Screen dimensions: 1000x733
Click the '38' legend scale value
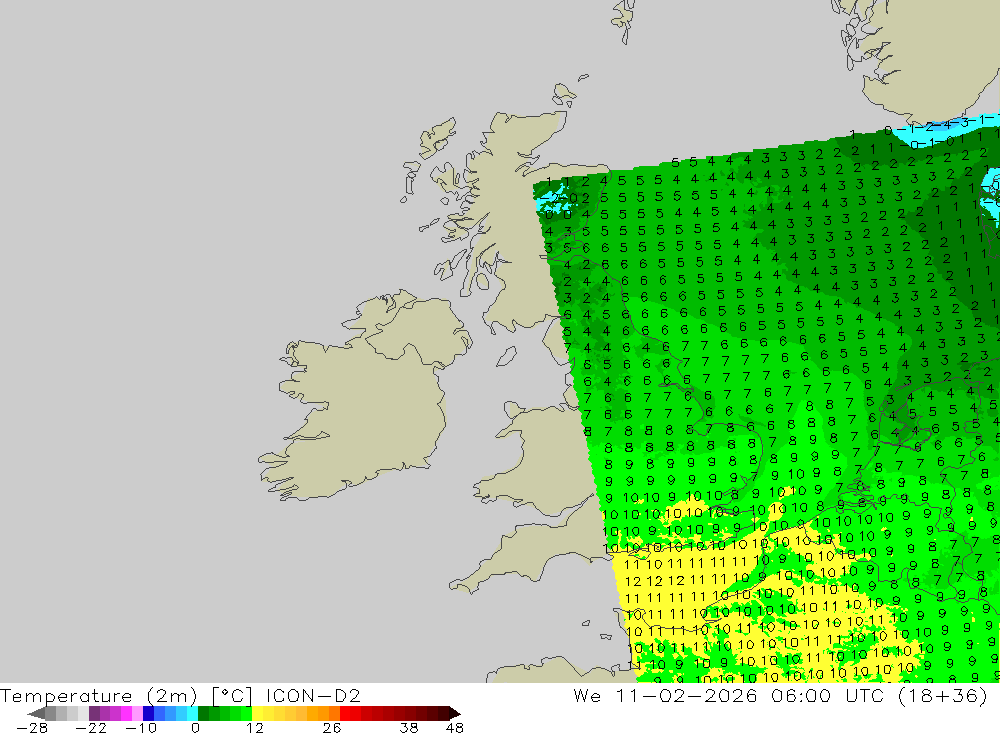pyautogui.click(x=408, y=727)
